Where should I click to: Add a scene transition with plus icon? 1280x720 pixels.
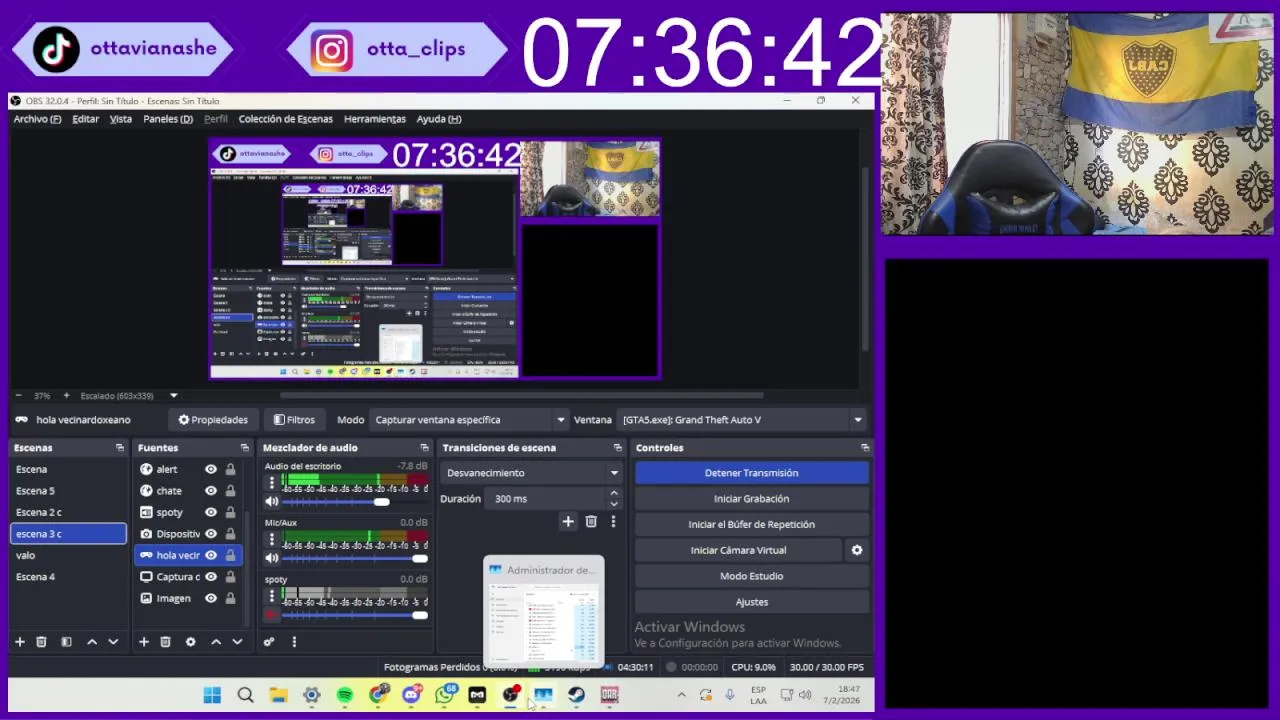pos(568,521)
